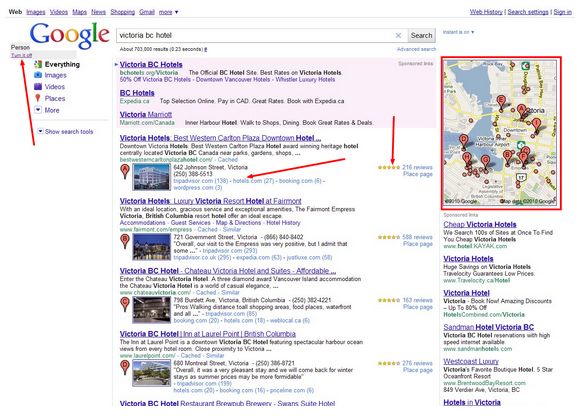
Task: Click the Search button
Action: [421, 36]
